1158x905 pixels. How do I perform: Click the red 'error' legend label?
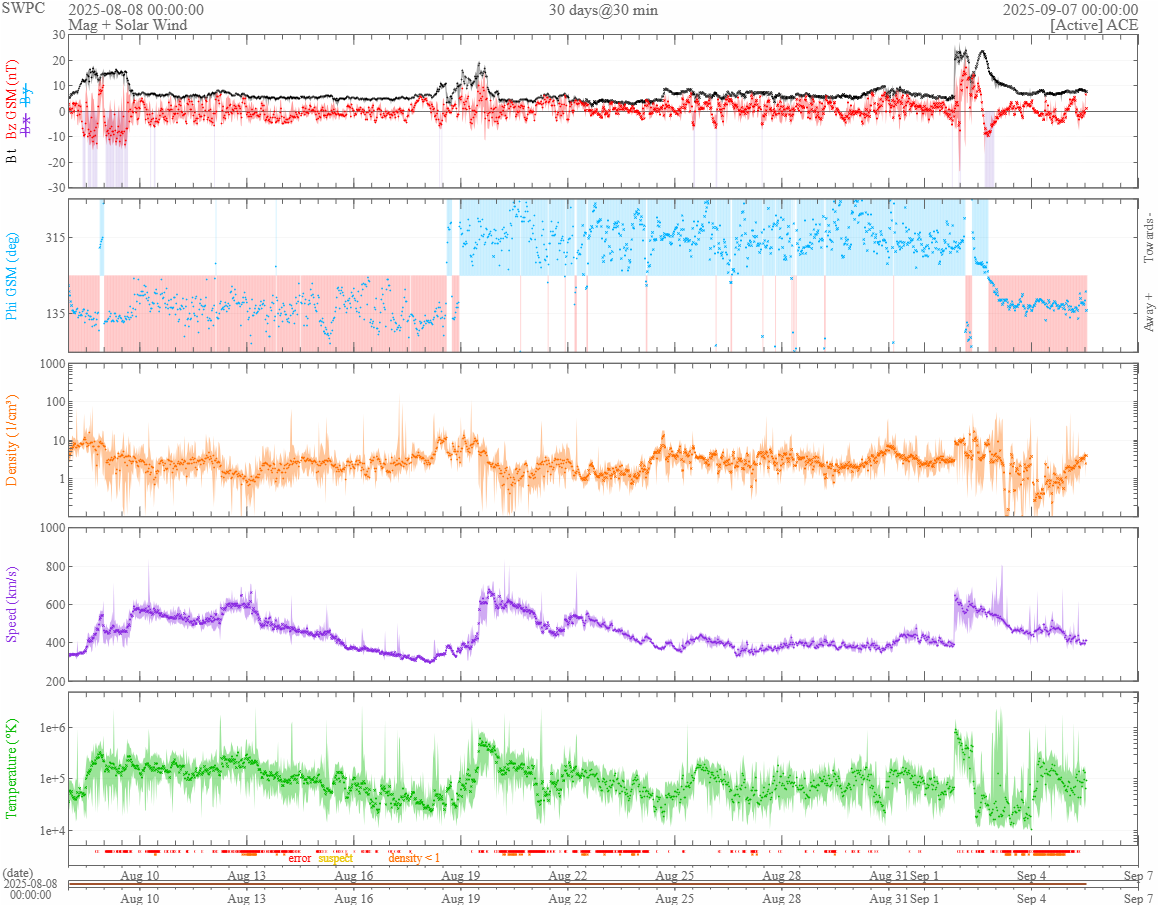click(300, 858)
